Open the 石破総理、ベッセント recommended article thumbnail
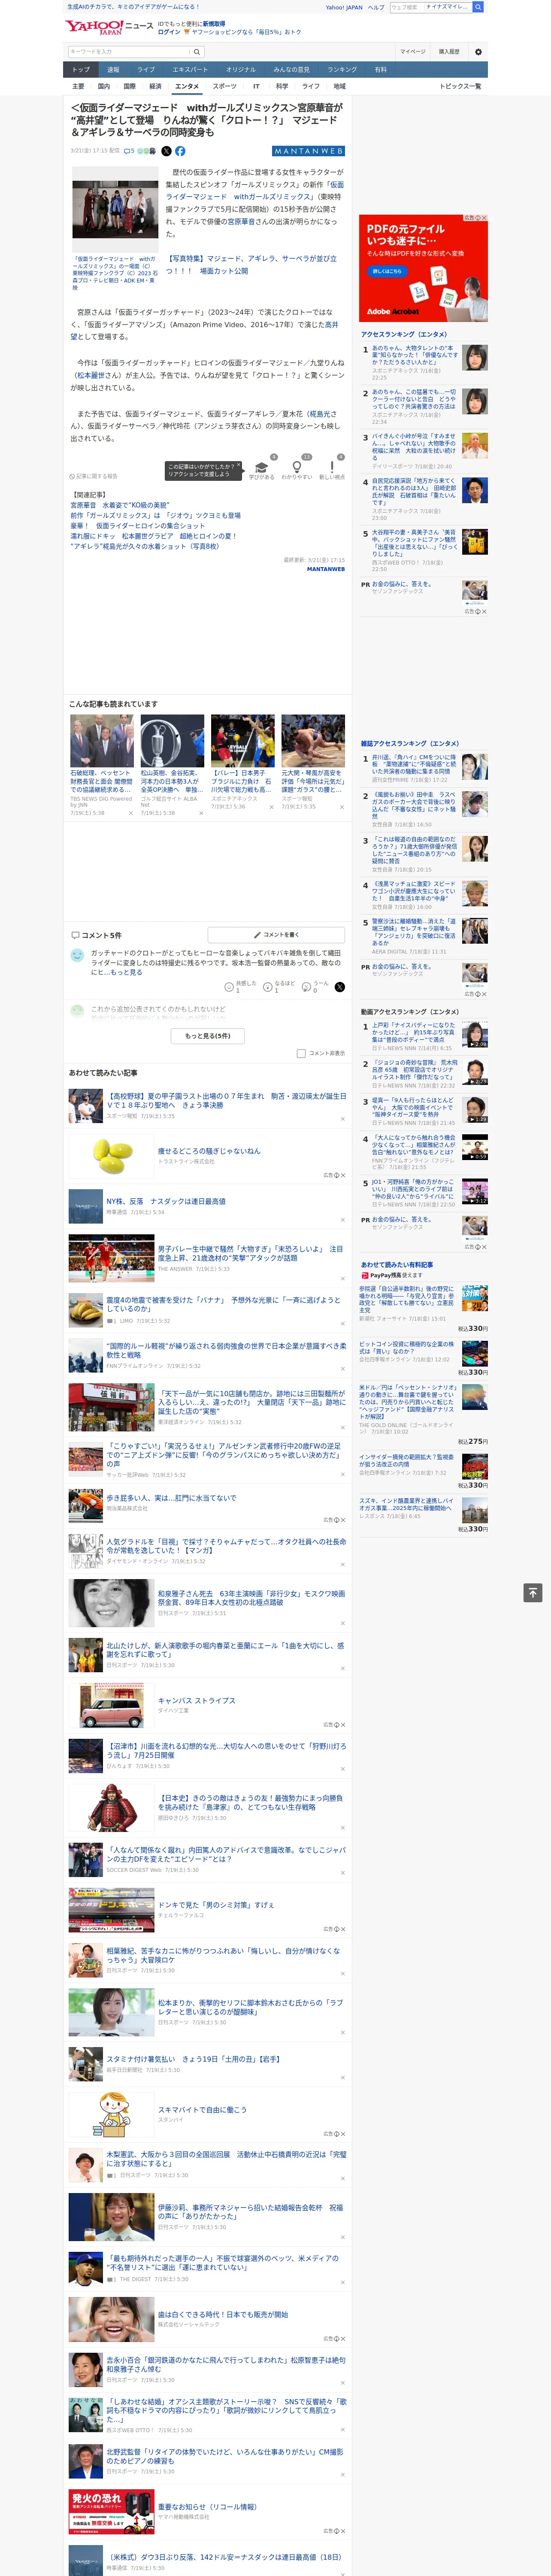The height and width of the screenshot is (2576, 551). click(x=102, y=741)
